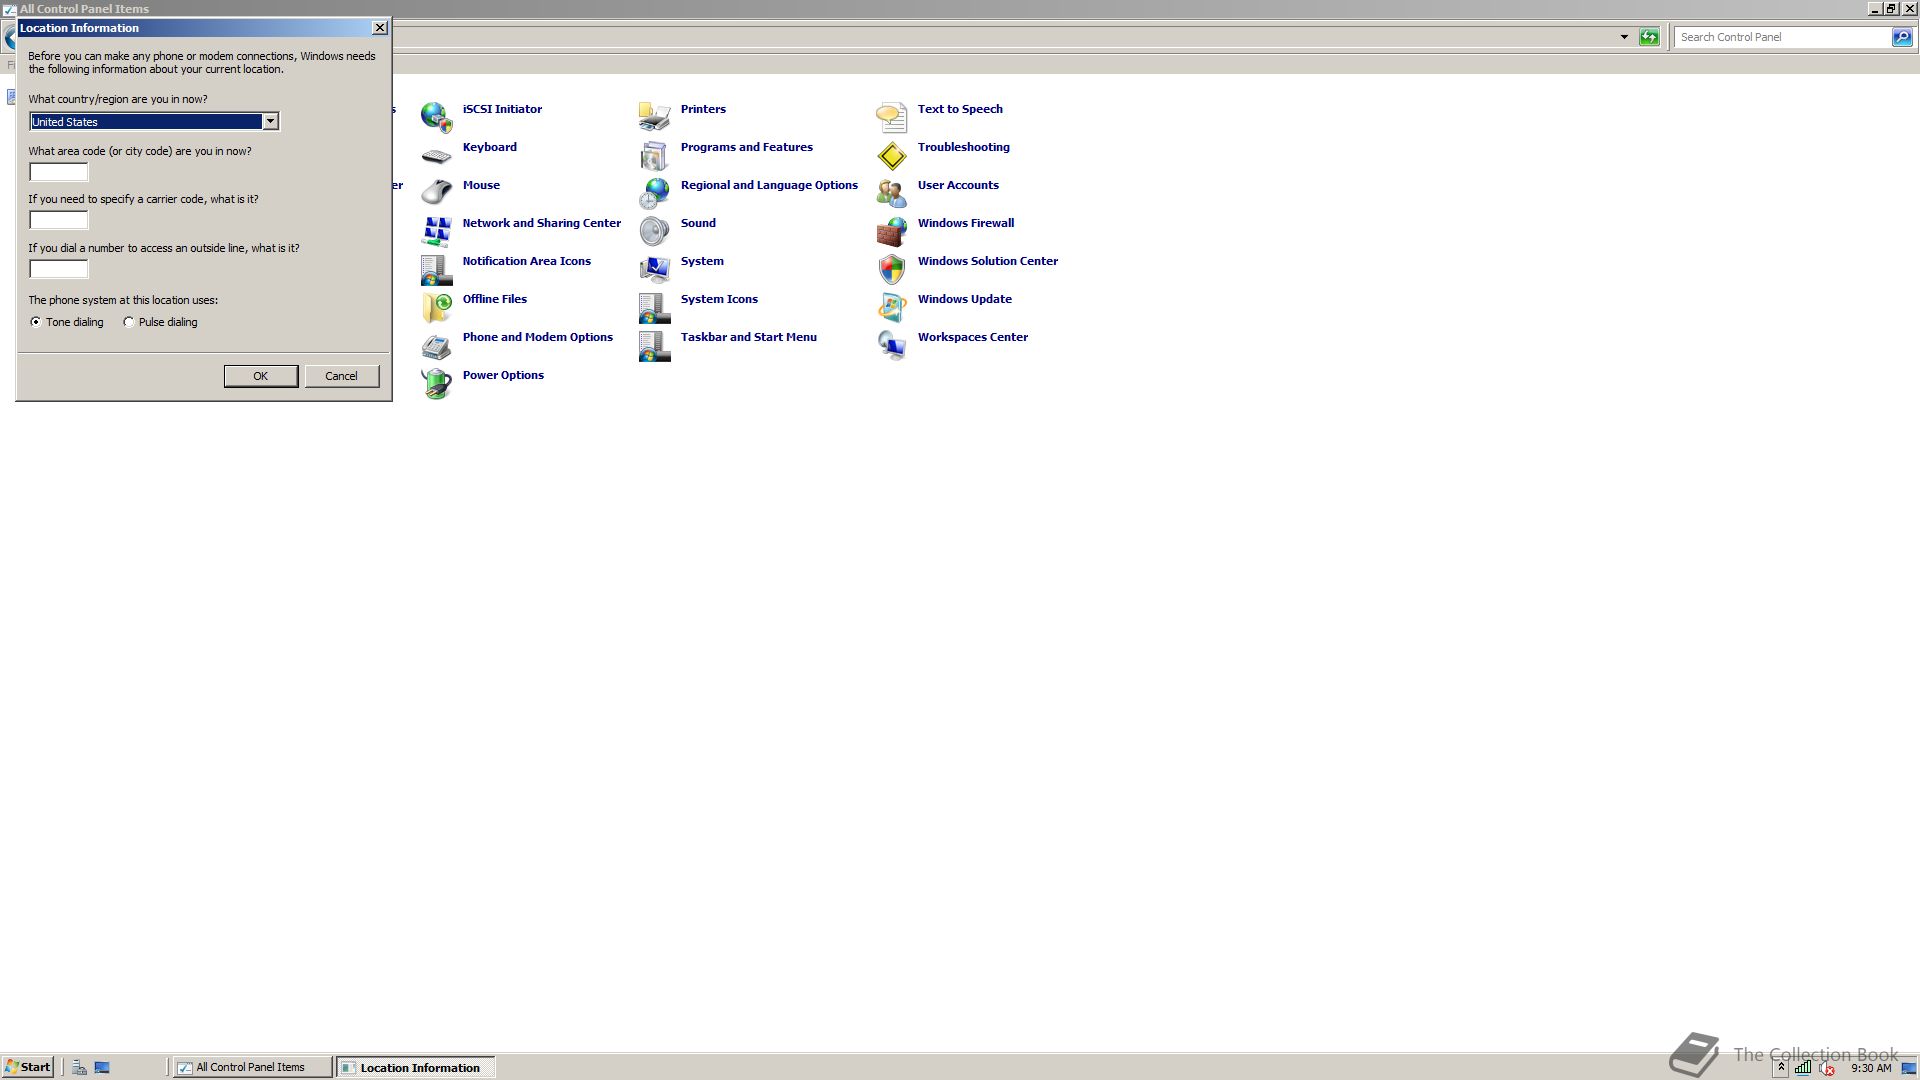Click the Printers icon

pos(654,117)
